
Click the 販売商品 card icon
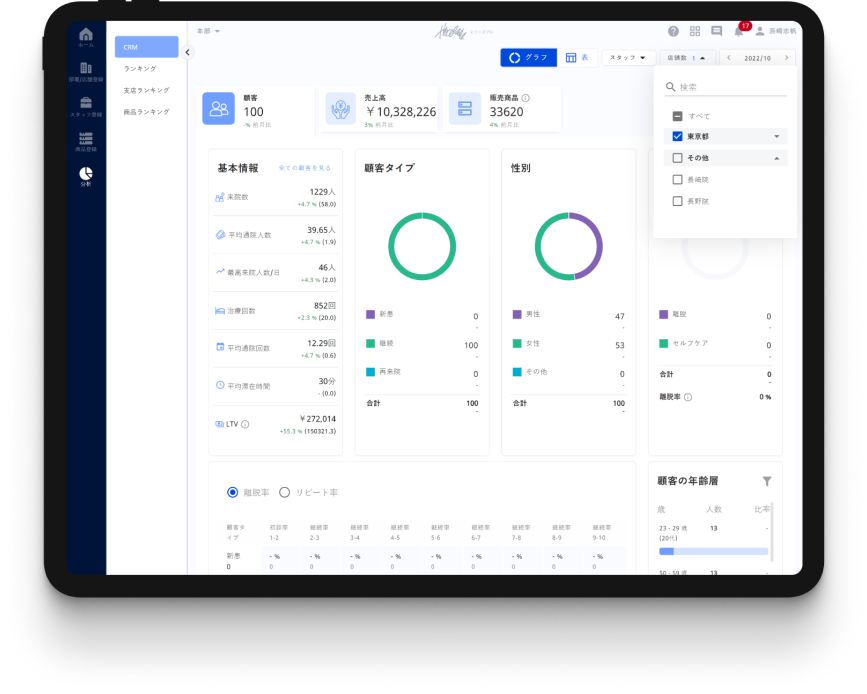pos(465,108)
